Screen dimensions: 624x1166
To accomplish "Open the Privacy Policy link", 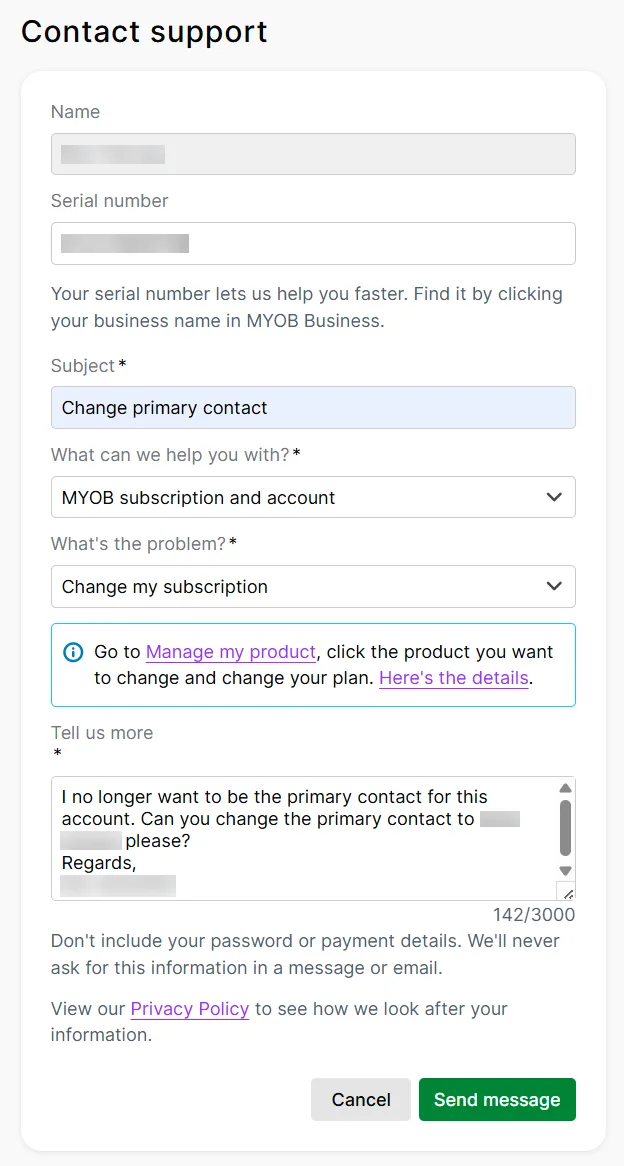I will coord(190,1009).
